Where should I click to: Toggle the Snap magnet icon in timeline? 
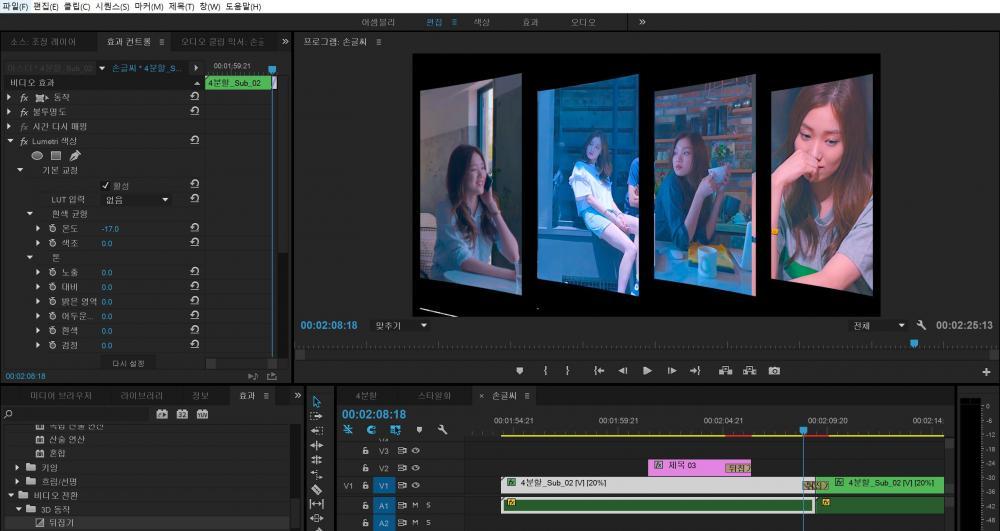coord(371,430)
